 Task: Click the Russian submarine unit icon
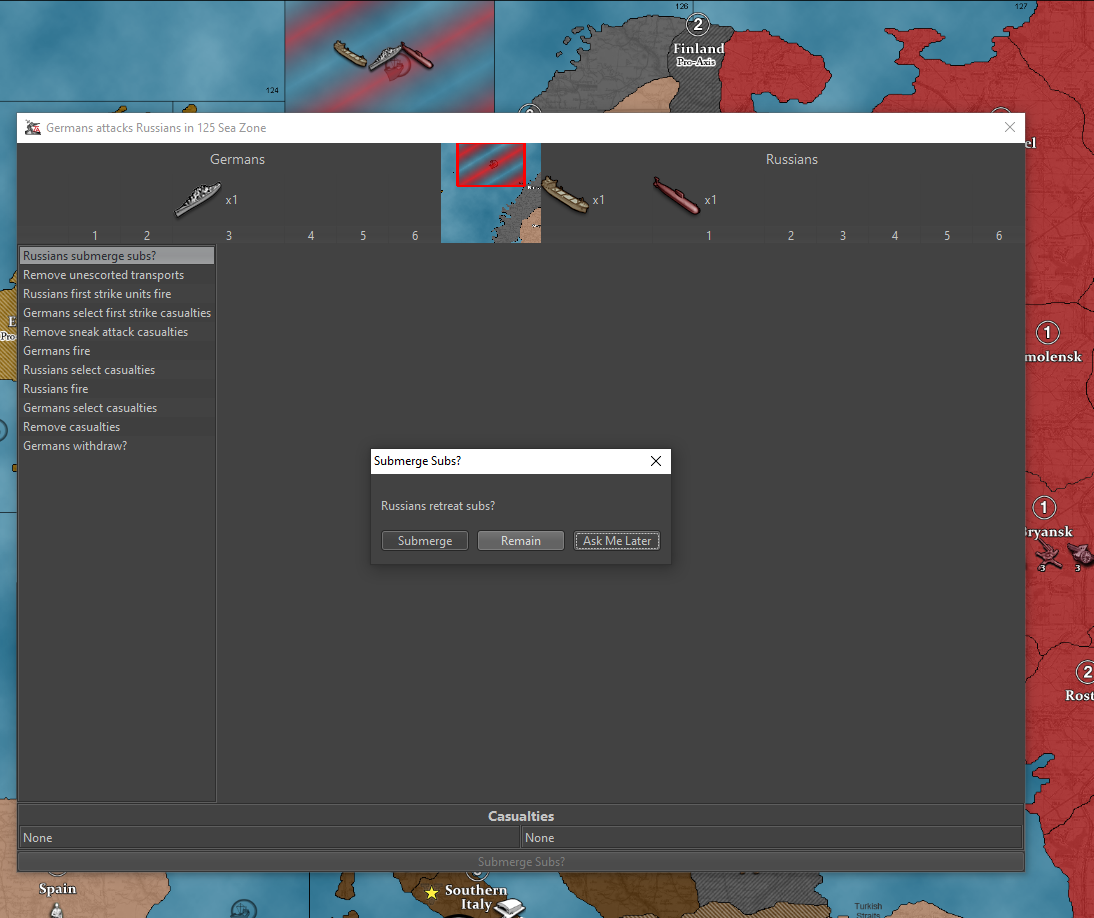[x=677, y=196]
